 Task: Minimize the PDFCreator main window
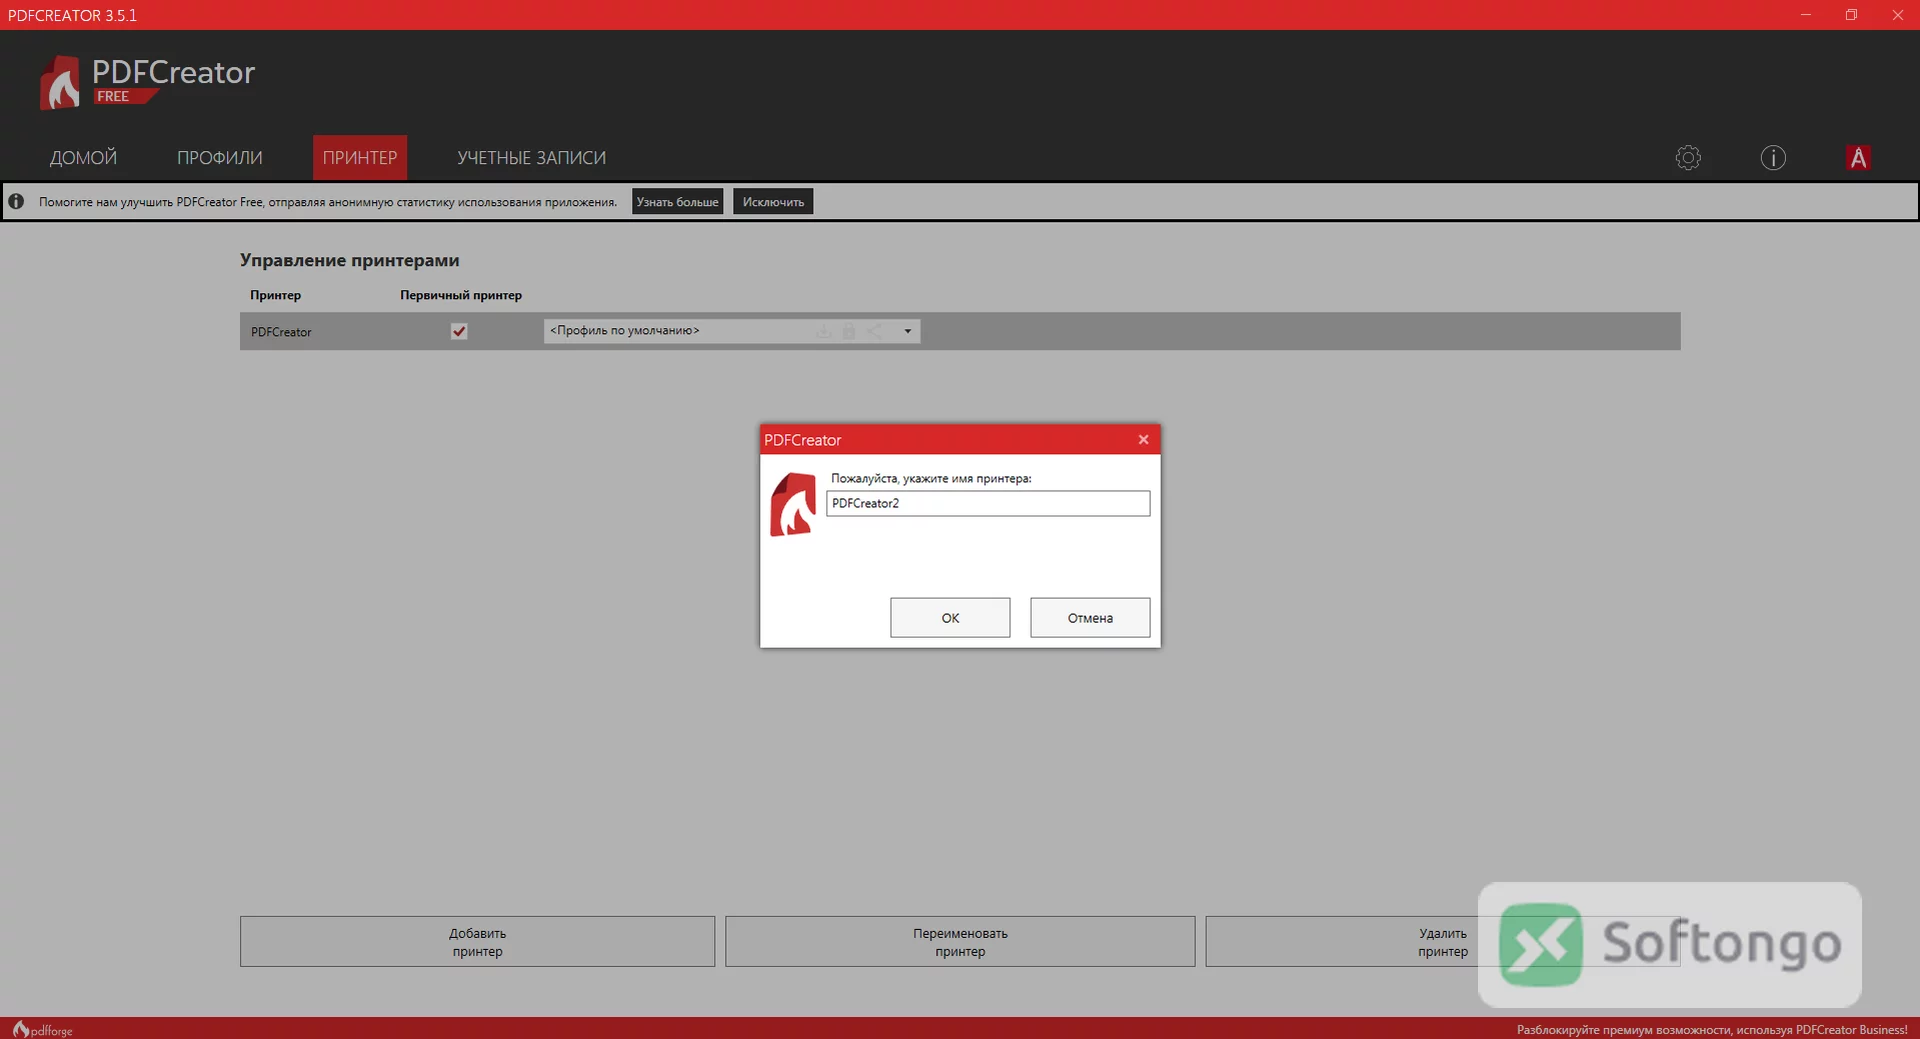1806,15
